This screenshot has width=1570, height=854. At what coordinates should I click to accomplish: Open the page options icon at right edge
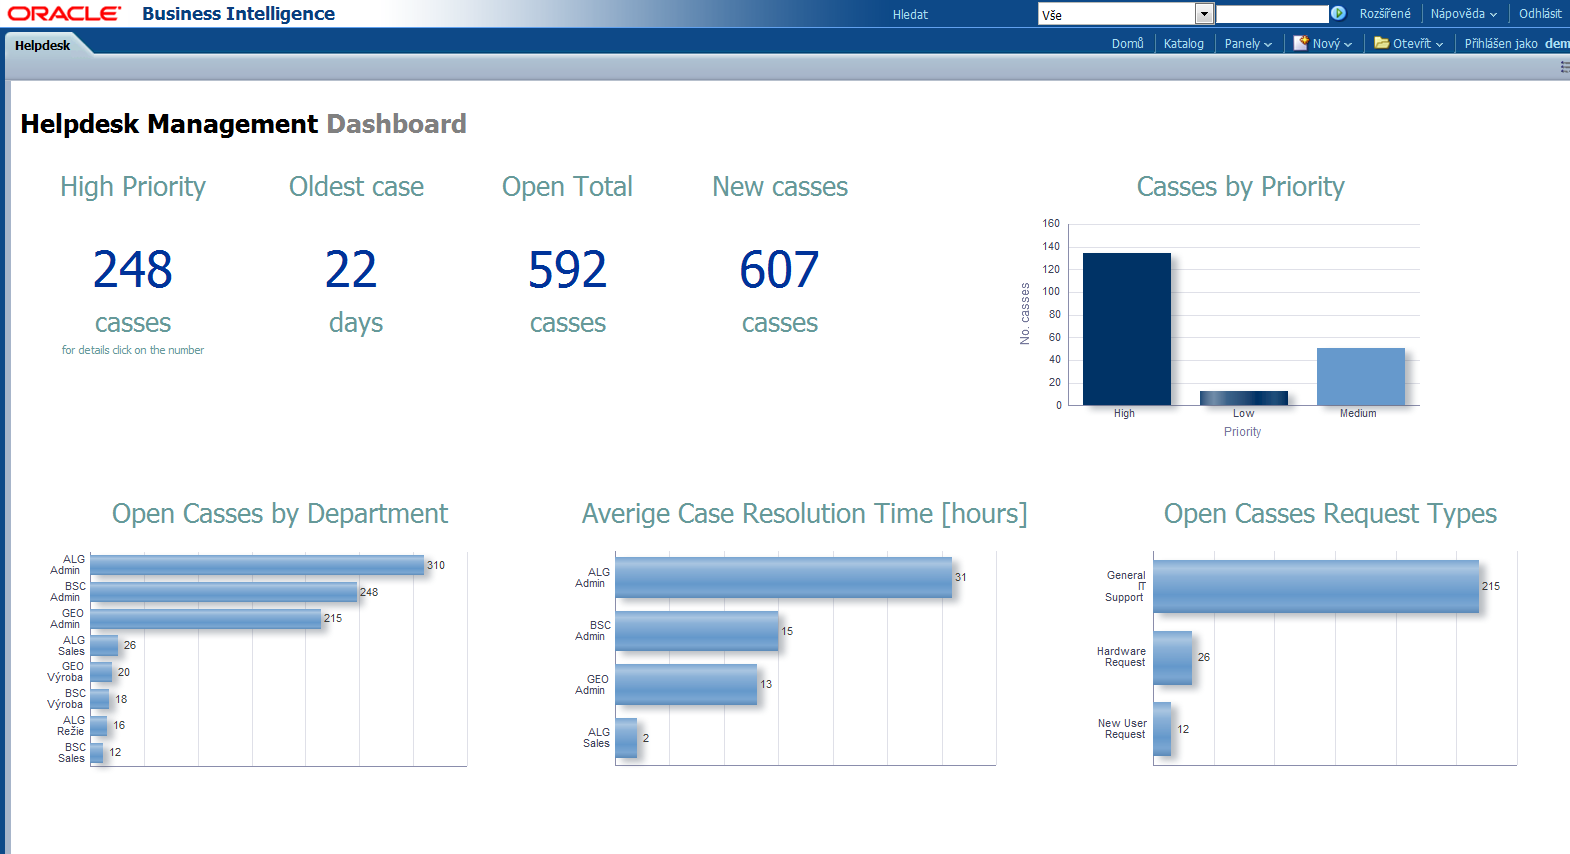click(x=1565, y=67)
